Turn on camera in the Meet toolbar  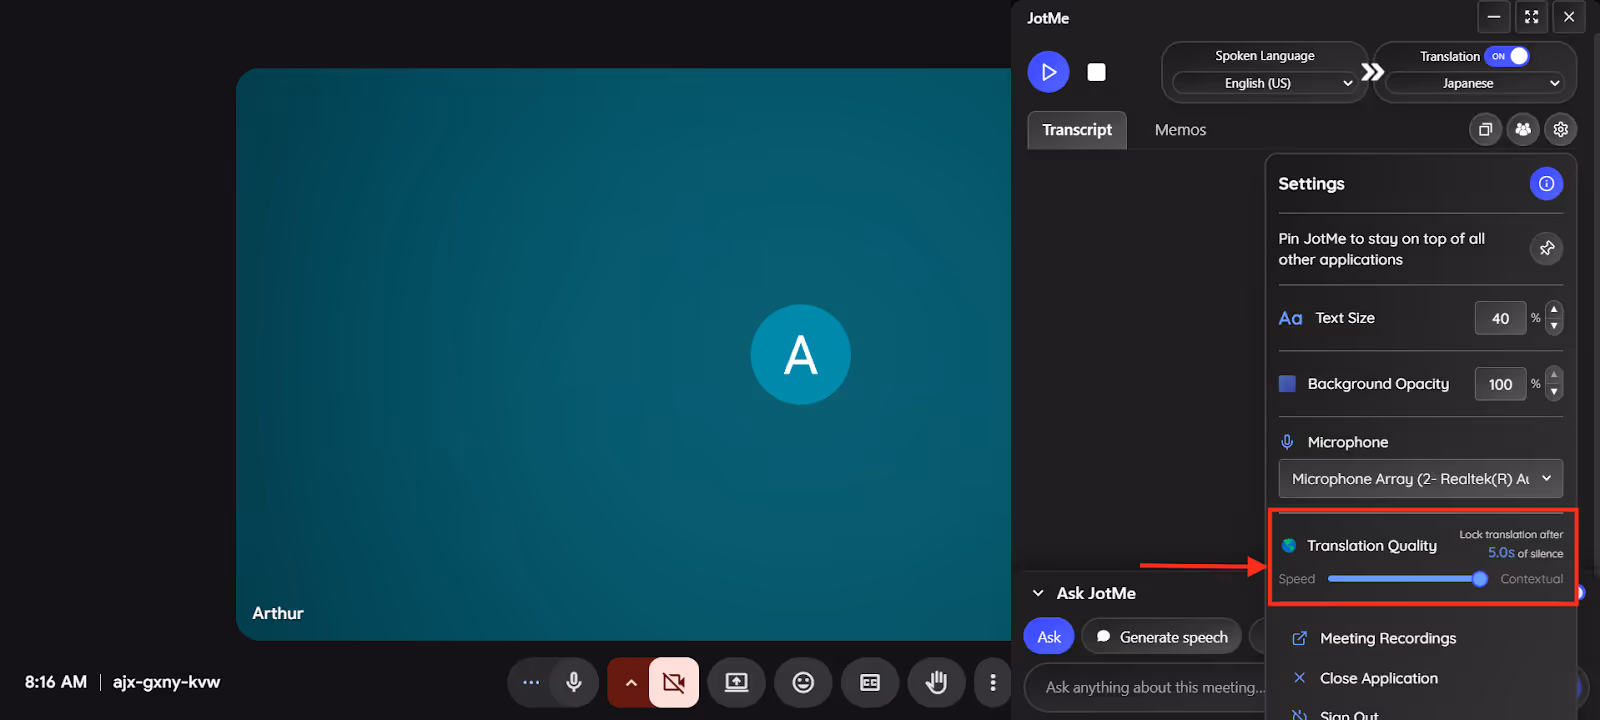tap(674, 682)
